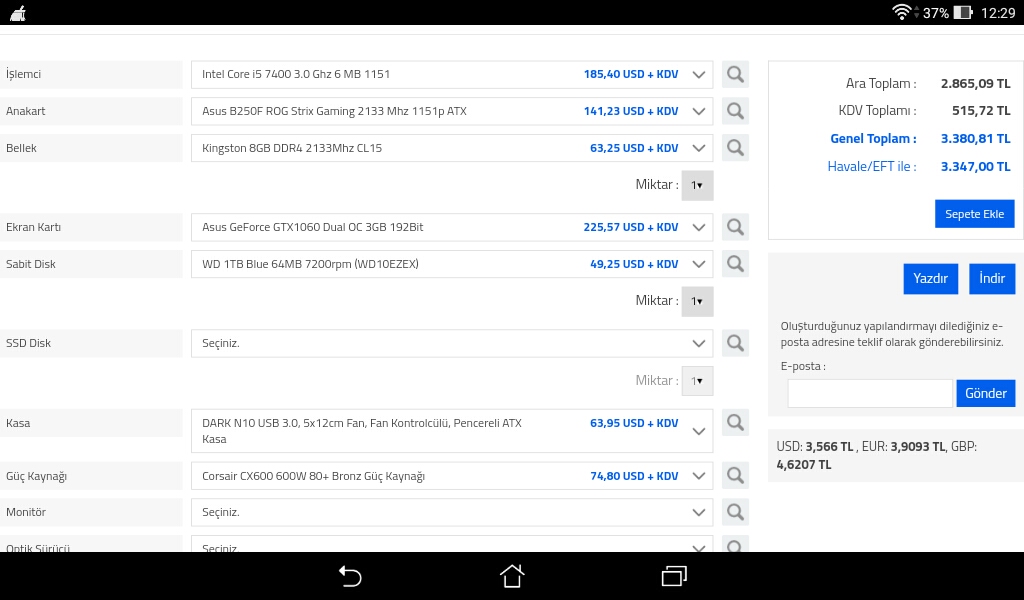
Task: Search processors with İşlemci magnifier icon
Action: [735, 74]
